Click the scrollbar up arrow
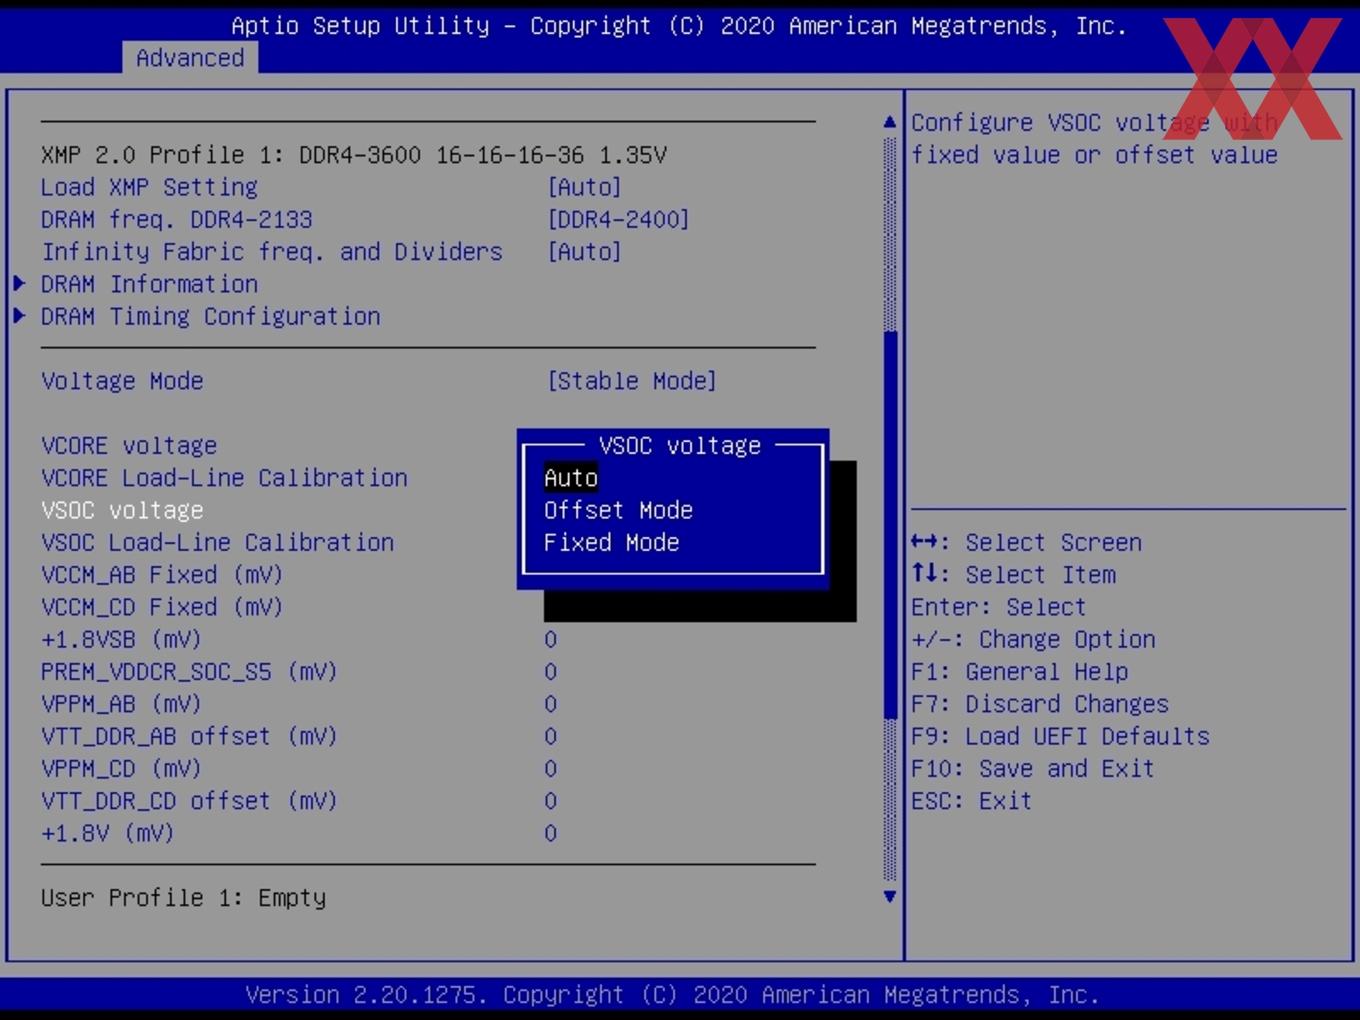1360x1020 pixels. coord(890,122)
